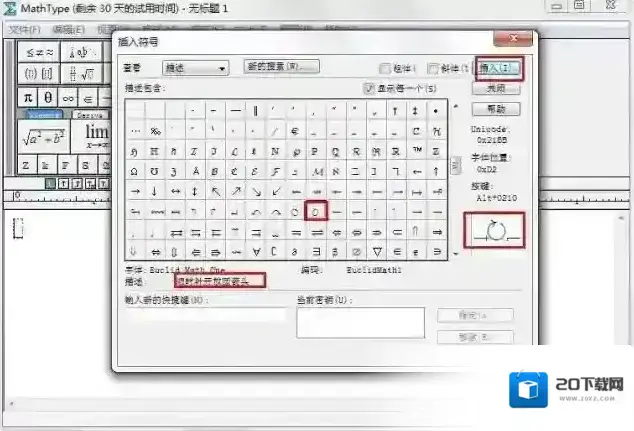Insert the pi symbol from MathType toolbar
This screenshot has width=634, height=431.
click(x=27, y=98)
